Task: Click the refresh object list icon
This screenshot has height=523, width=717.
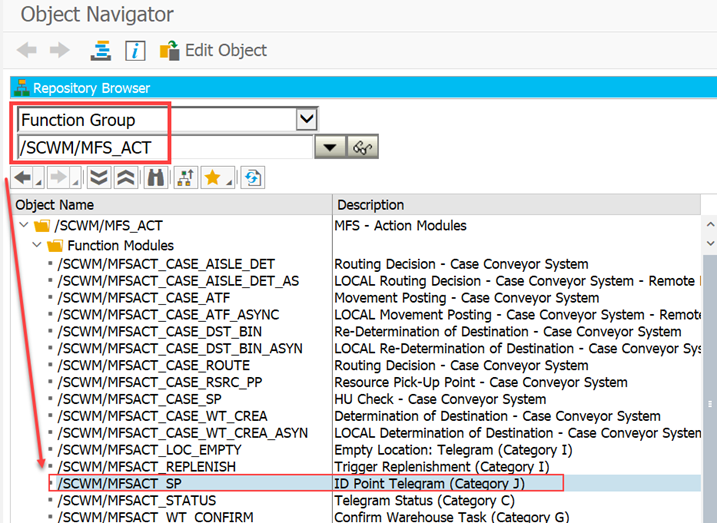Action: pyautogui.click(x=253, y=177)
